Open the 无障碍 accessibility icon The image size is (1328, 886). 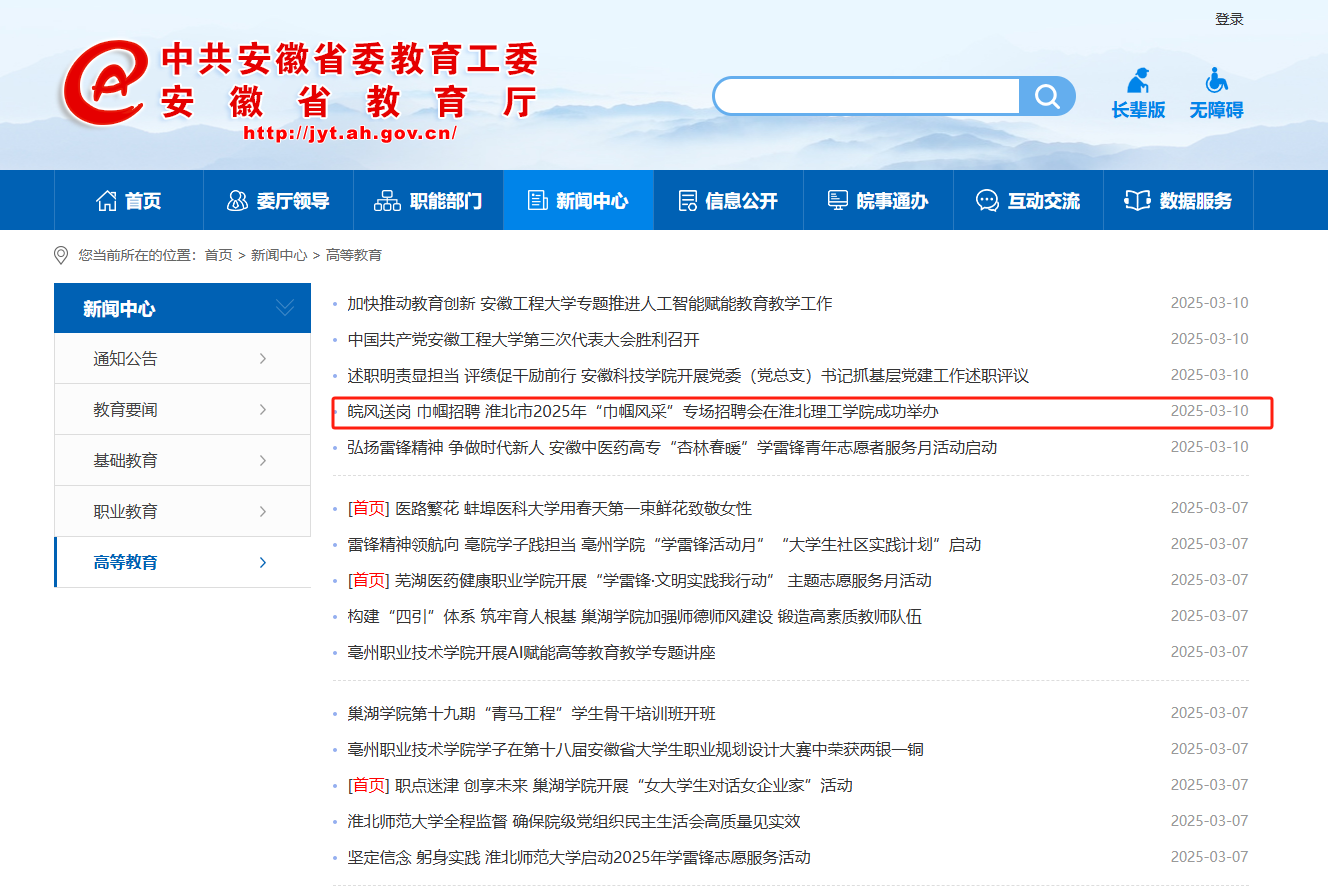1216,81
